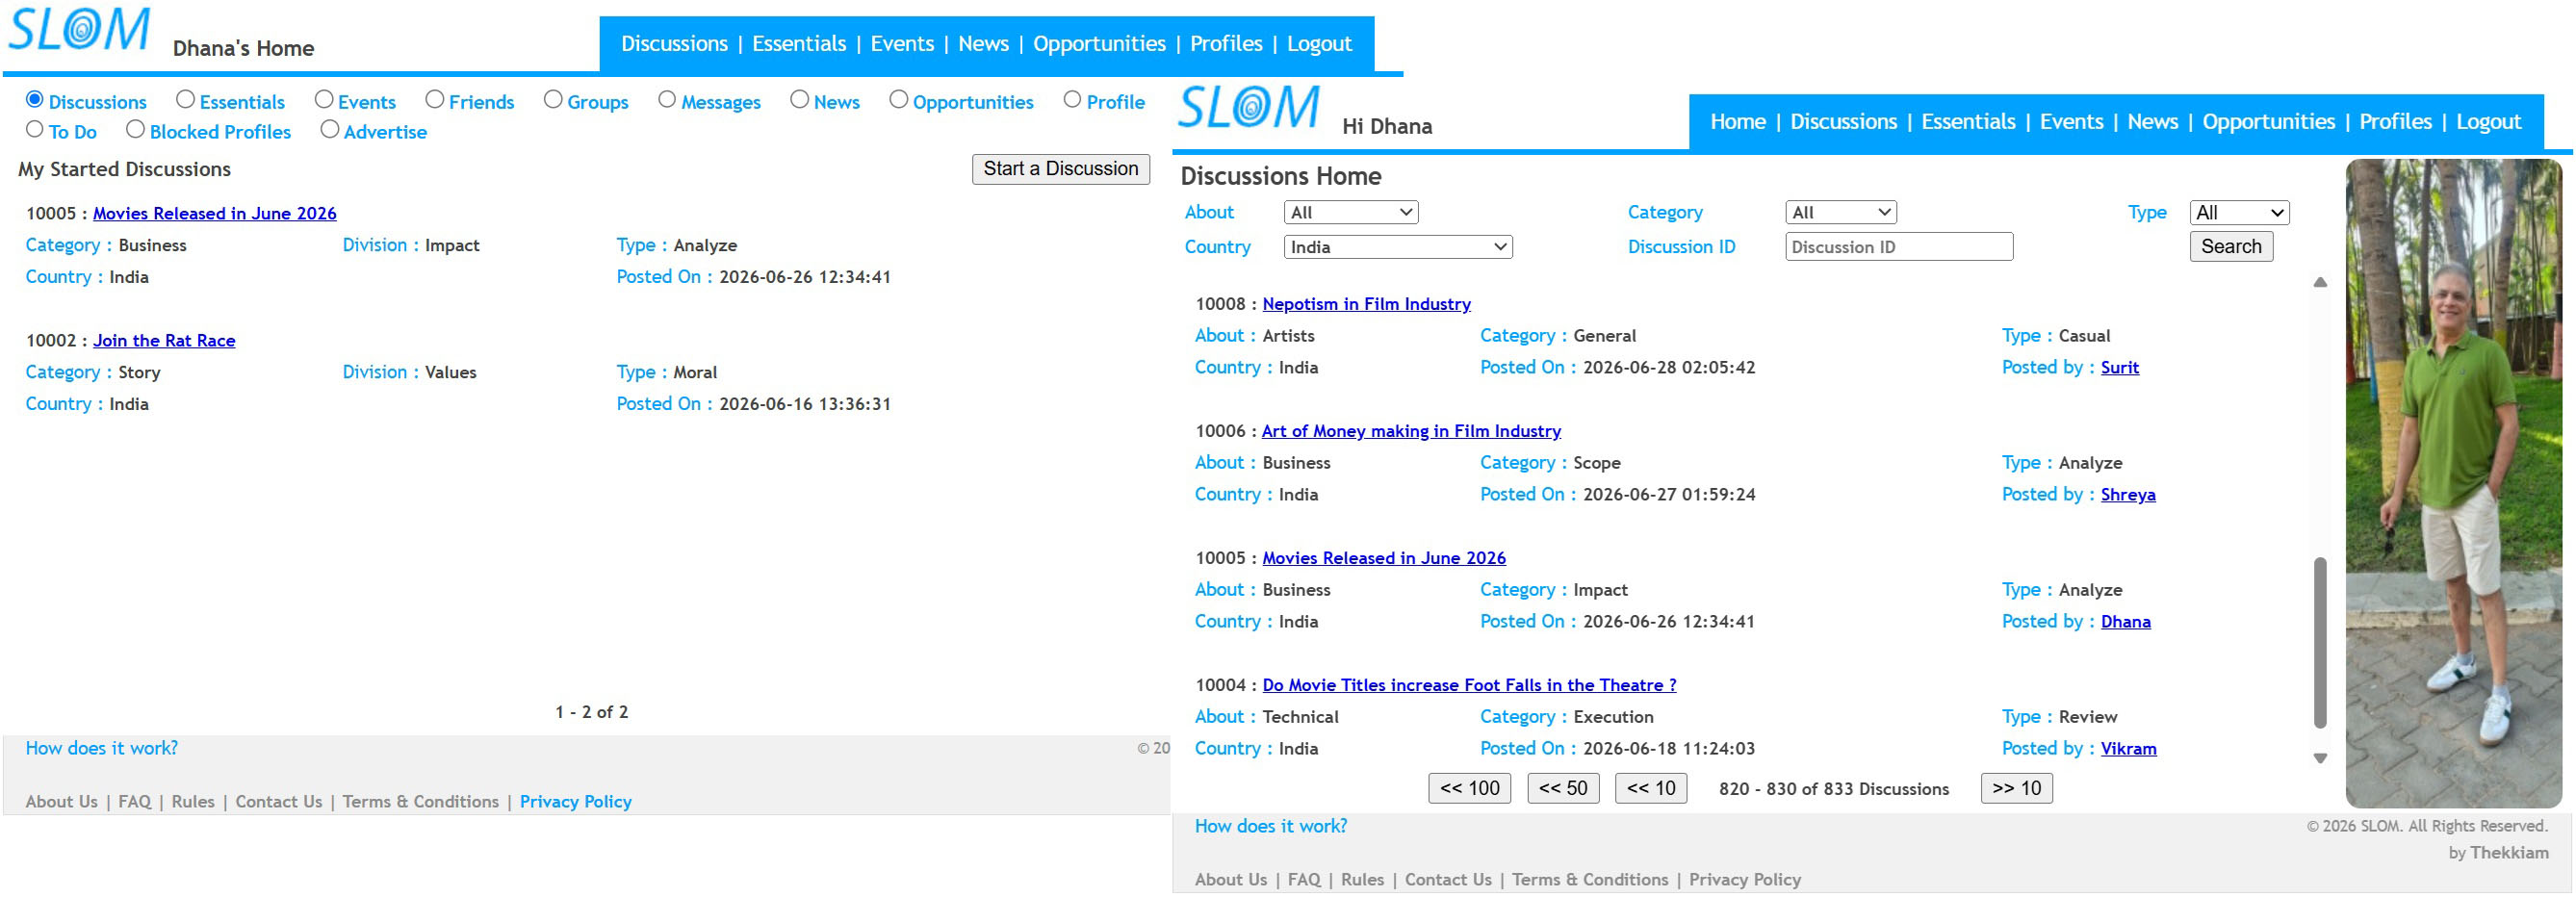Choose the News radio option on Dhana's Home
The image size is (2576, 897).
800,99
